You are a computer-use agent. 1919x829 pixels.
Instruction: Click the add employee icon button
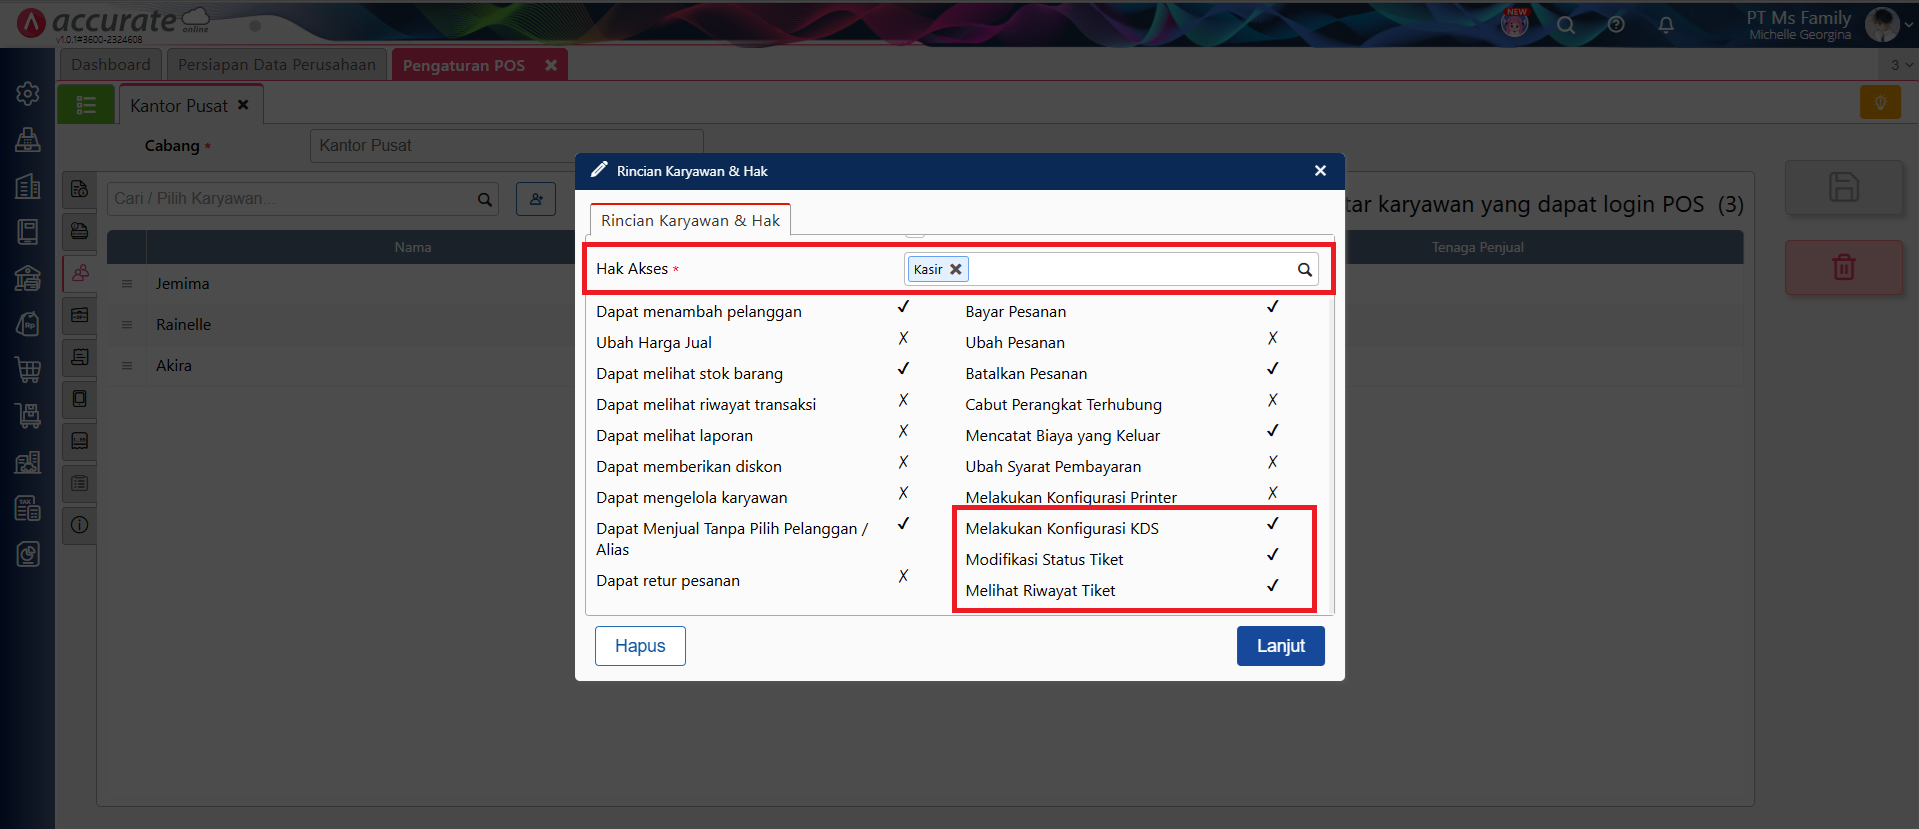(536, 199)
